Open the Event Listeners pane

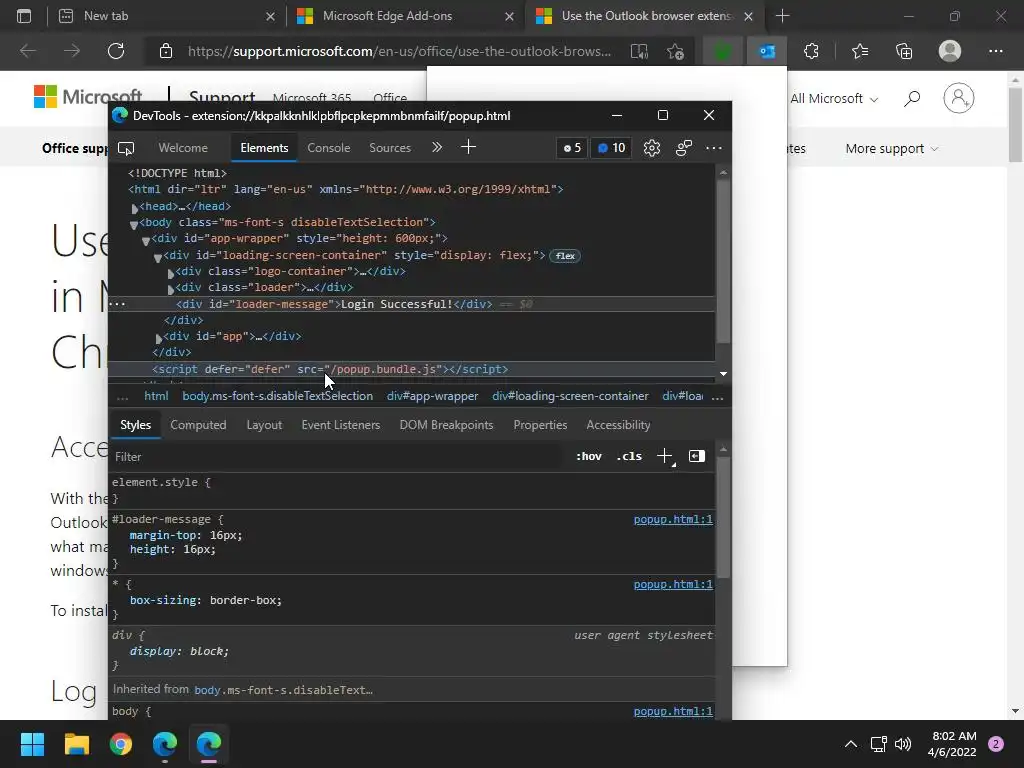pyautogui.click(x=340, y=425)
